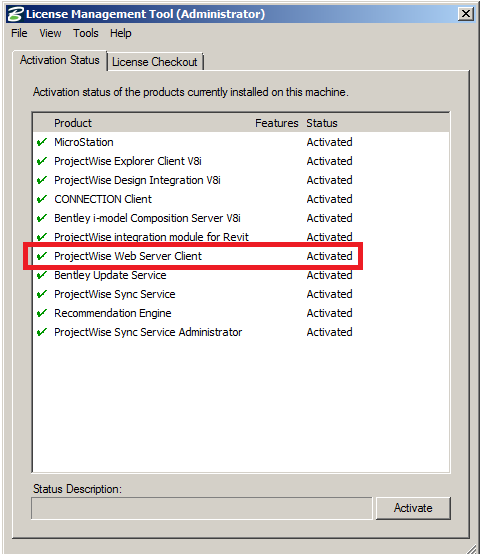Click the checkmark beside ProjectWise Design Integration V8i

(42, 180)
